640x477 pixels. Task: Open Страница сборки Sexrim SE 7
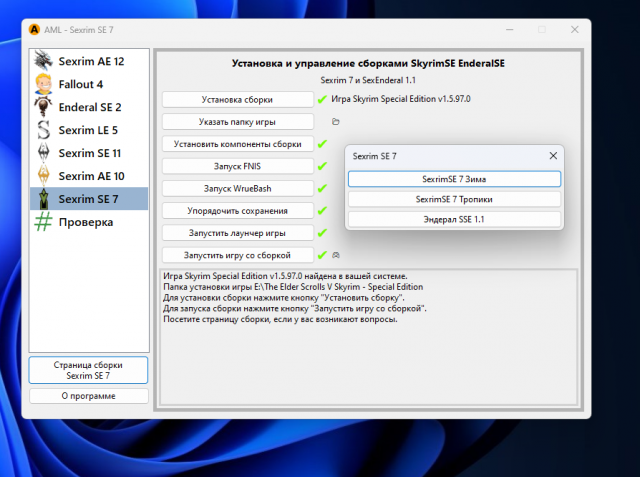tap(89, 371)
